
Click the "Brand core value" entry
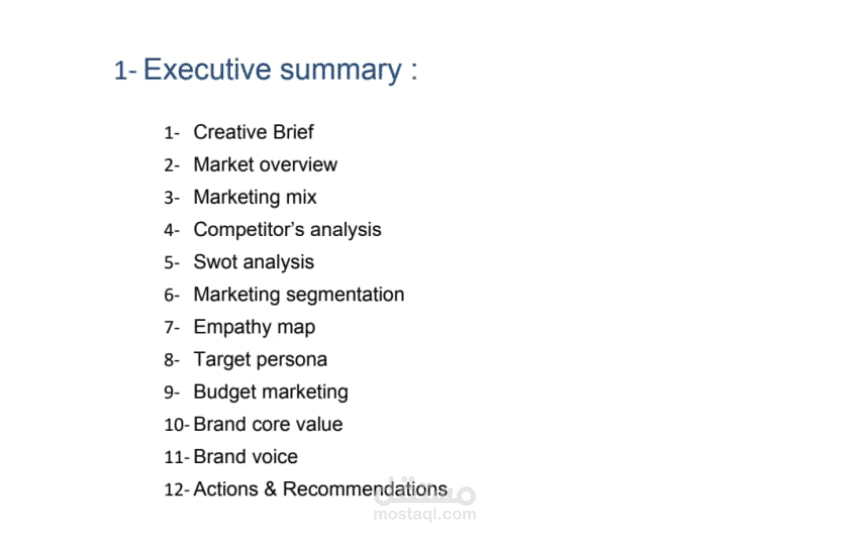point(268,424)
